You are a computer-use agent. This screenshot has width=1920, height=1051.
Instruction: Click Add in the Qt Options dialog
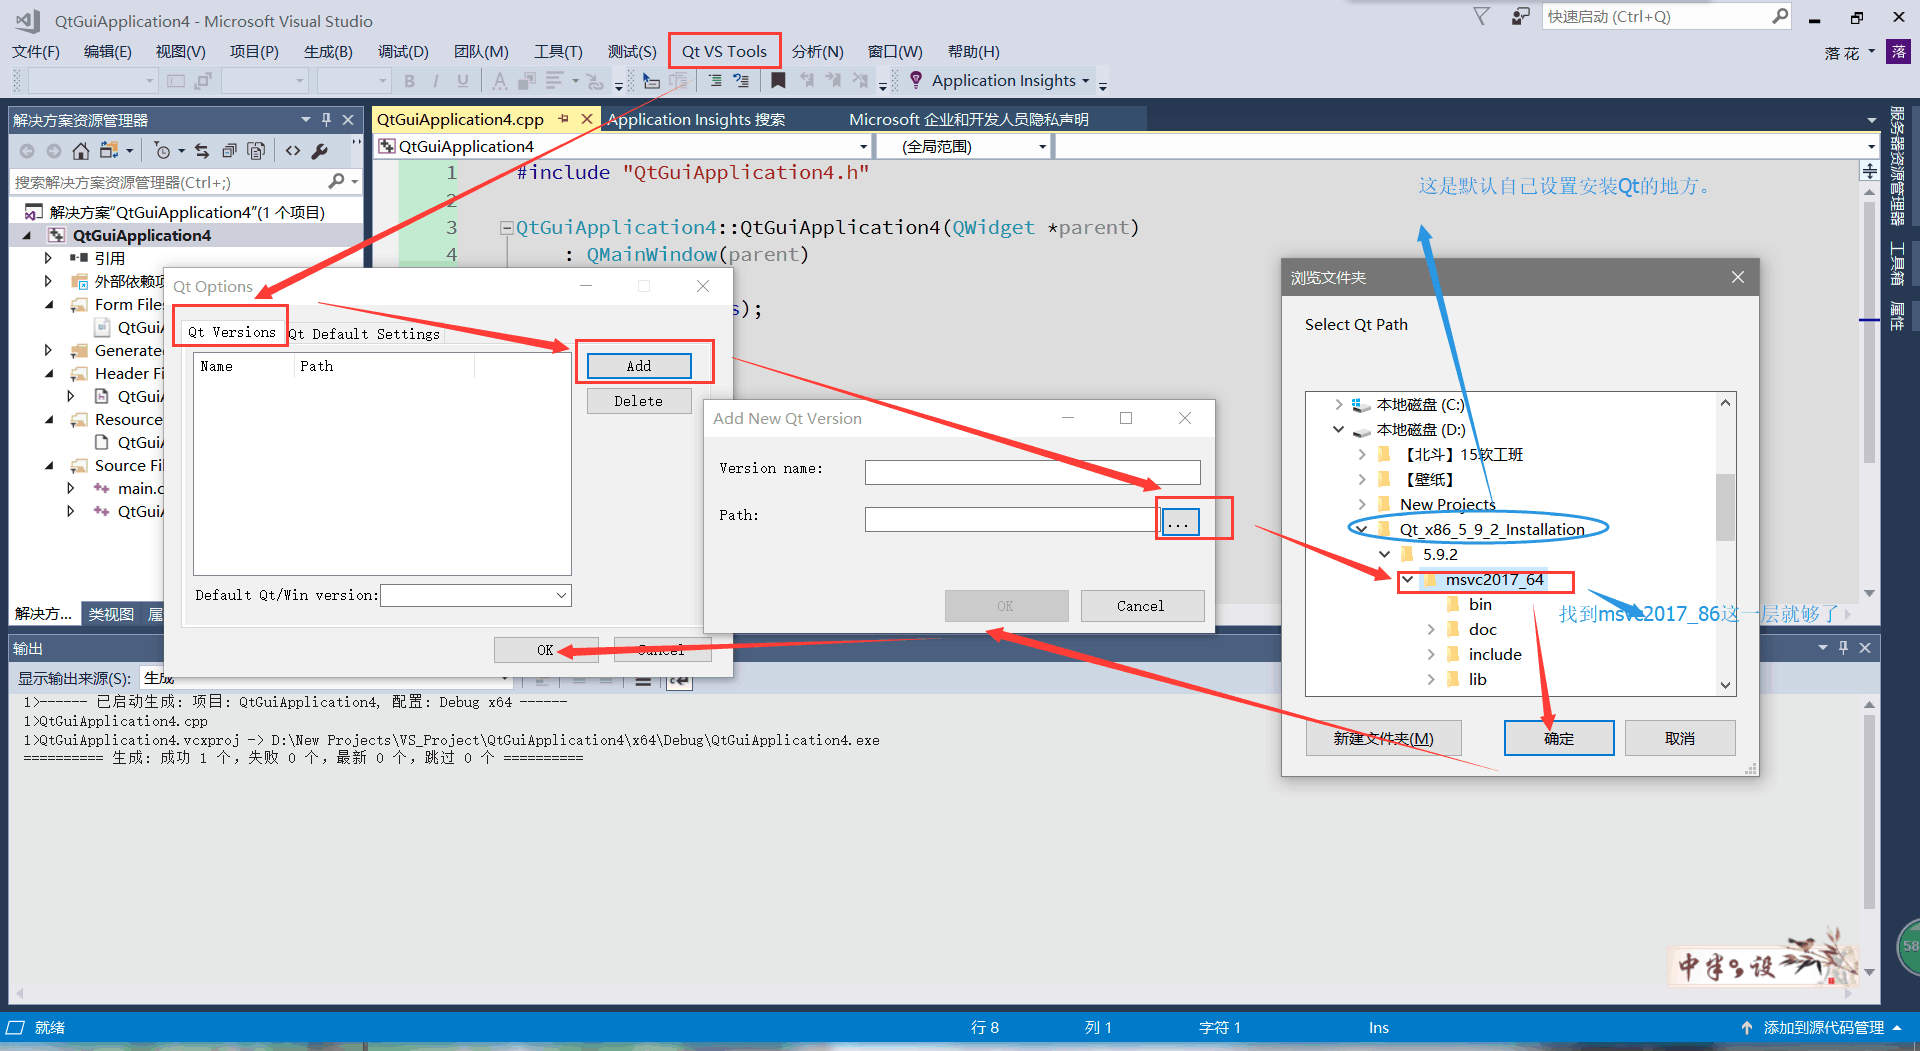pyautogui.click(x=637, y=365)
